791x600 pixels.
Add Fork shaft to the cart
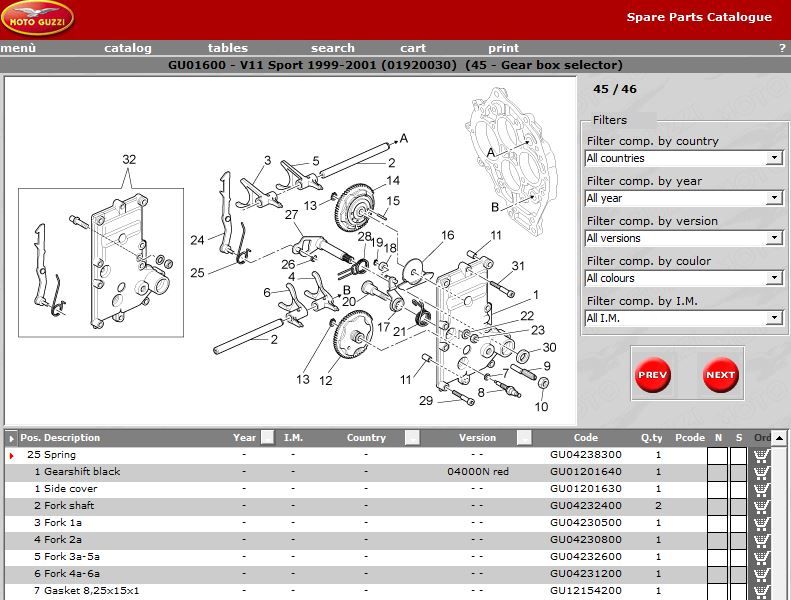pyautogui.click(x=762, y=506)
